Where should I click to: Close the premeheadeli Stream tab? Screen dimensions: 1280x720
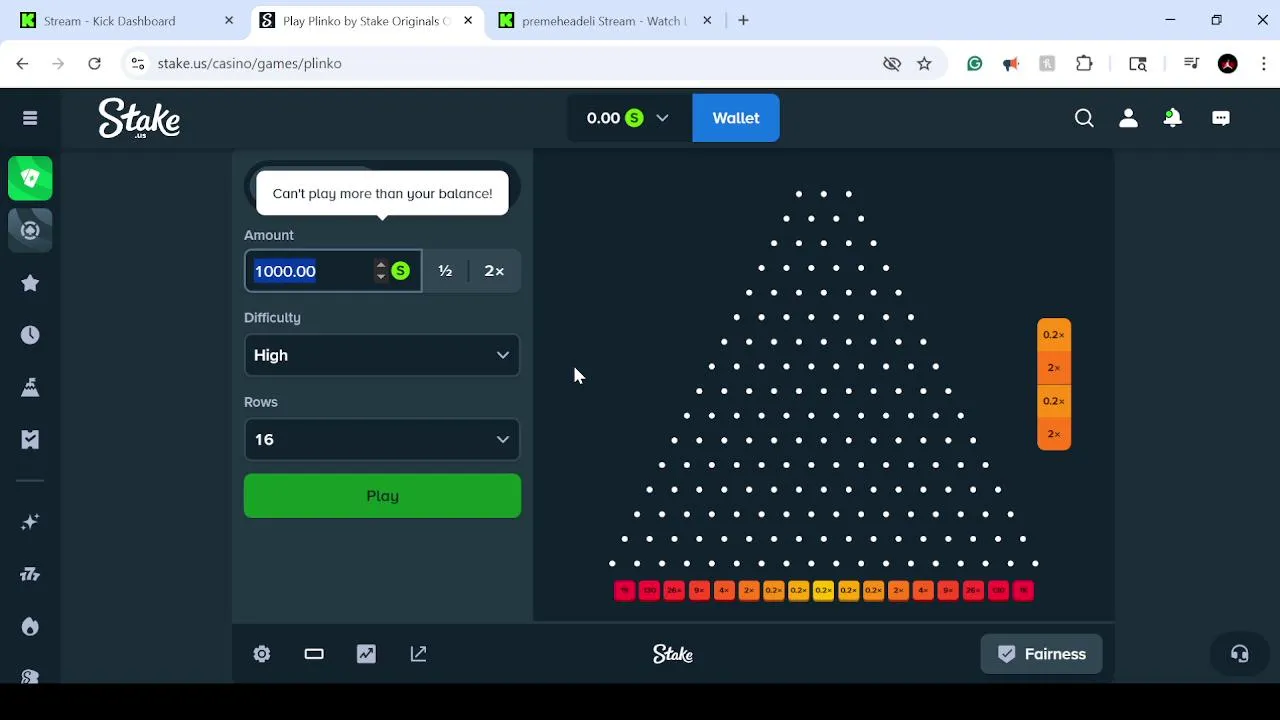tap(707, 21)
